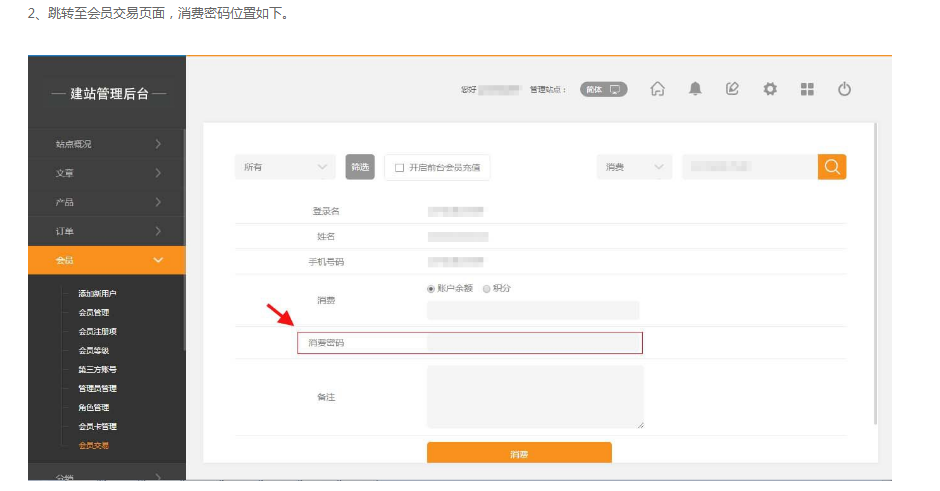Select 账户余额 radio button
Viewport: 940px width, 491px height.
coord(431,288)
